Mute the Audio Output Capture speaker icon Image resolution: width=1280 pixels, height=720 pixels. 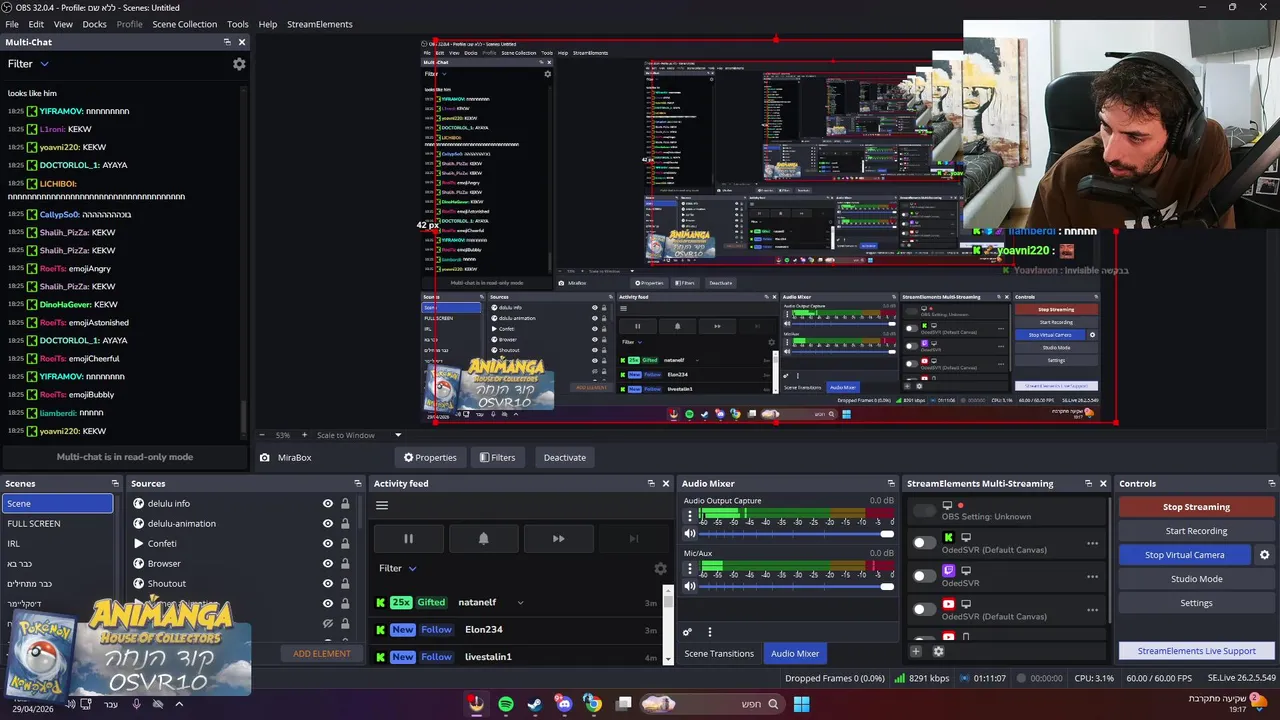coord(689,535)
